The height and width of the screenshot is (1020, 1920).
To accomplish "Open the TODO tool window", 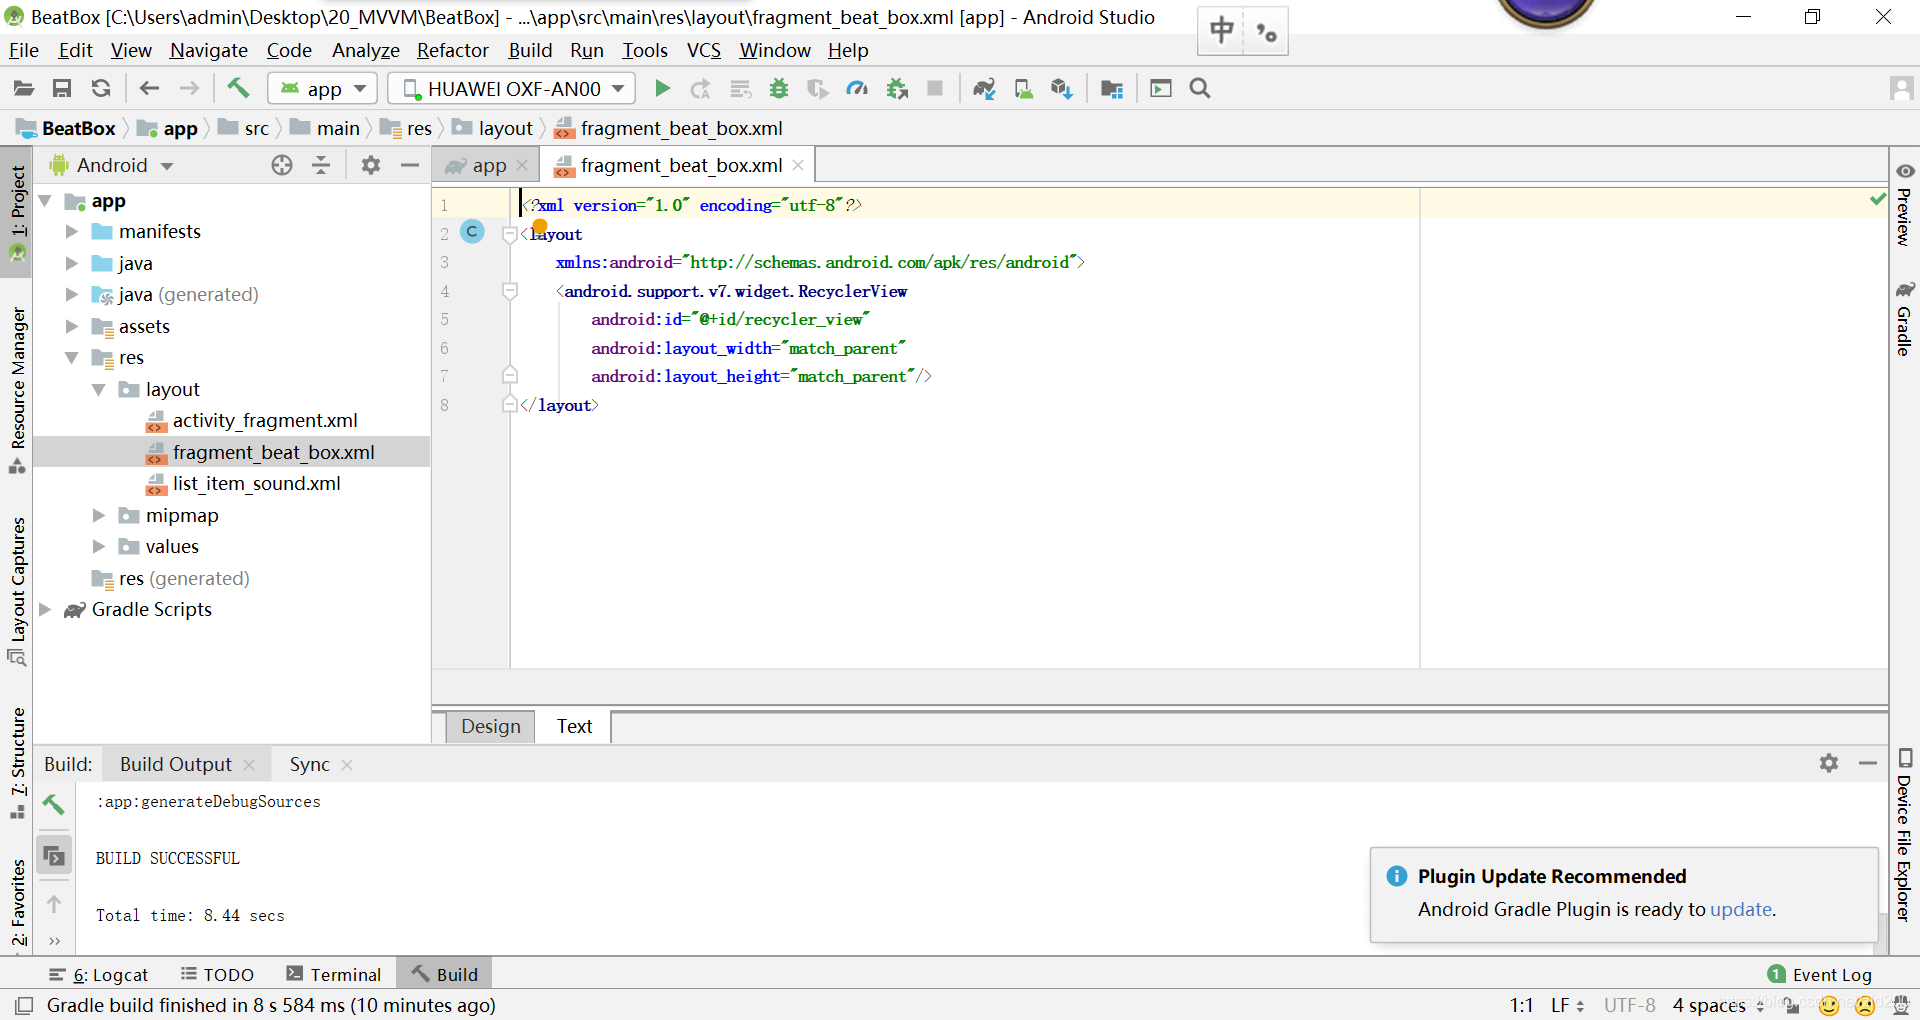I will (217, 974).
